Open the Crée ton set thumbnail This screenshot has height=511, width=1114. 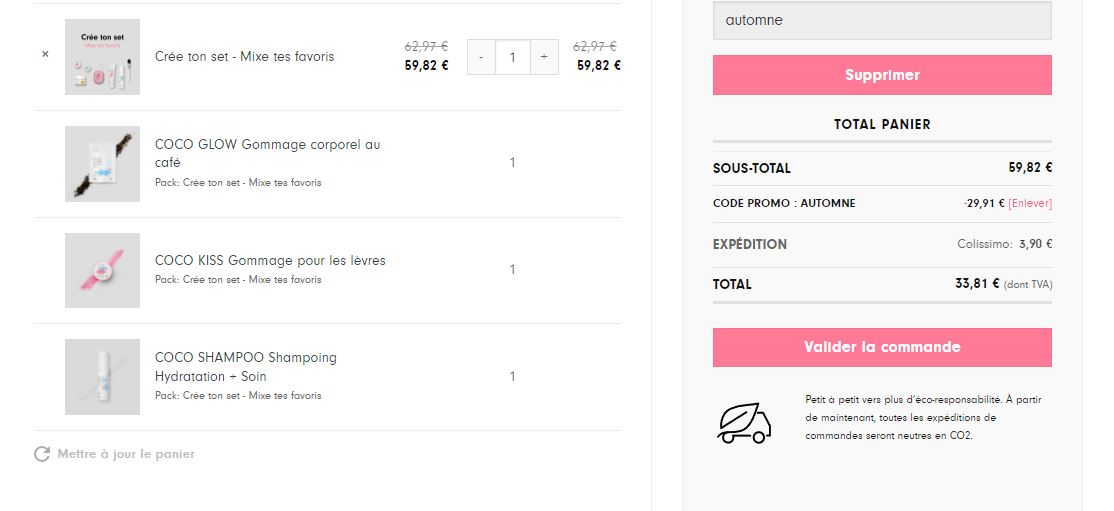tap(102, 57)
